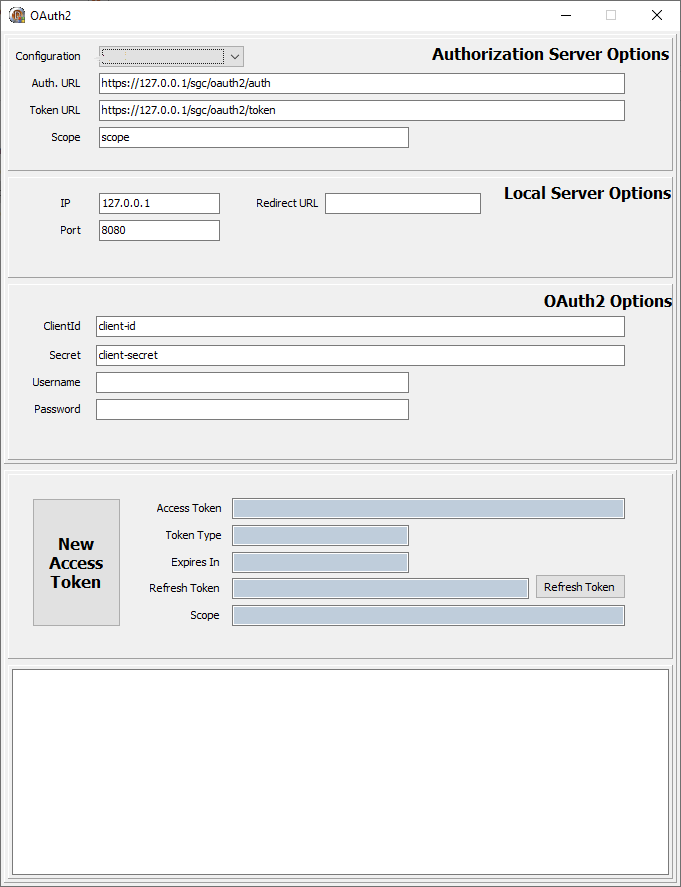Click the Redirect URL input box
681x887 pixels.
[x=402, y=203]
